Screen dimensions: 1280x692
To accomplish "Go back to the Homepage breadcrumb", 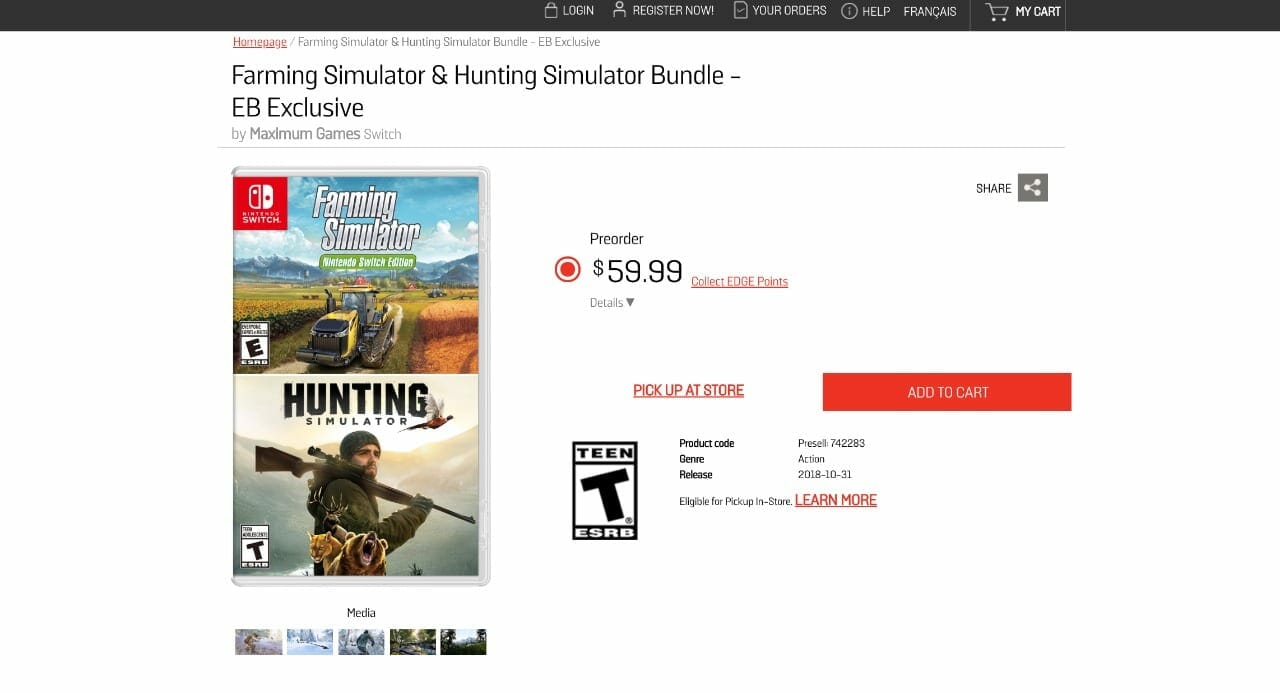I will point(259,42).
